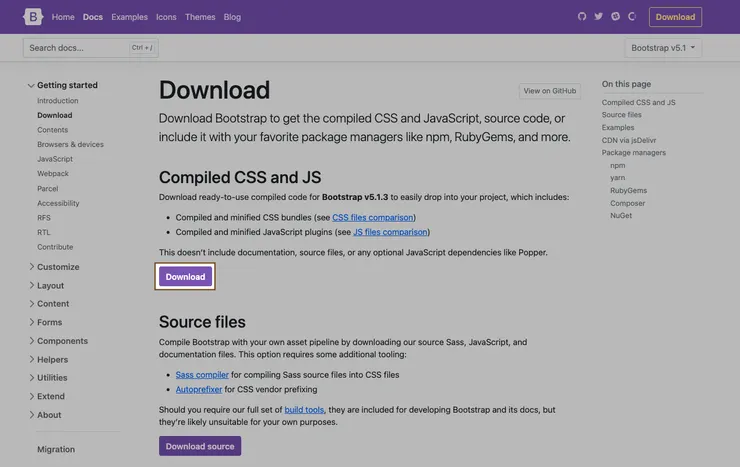740x467 pixels.
Task: Open the Slack icon in navbar
Action: coord(615,17)
